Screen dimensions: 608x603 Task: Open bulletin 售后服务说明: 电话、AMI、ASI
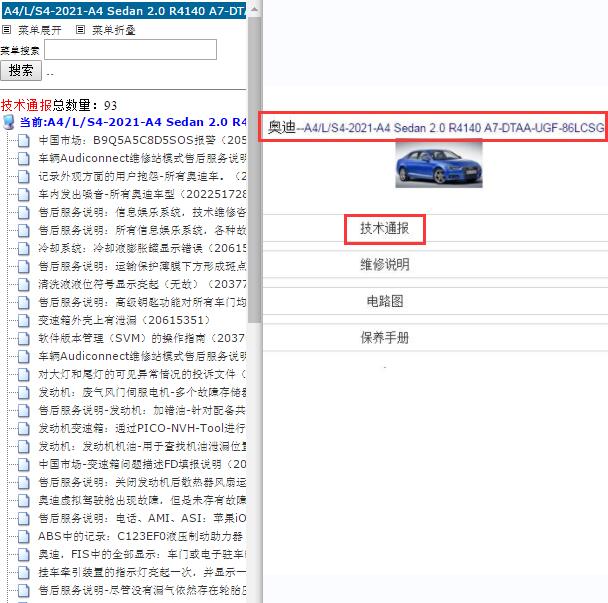click(142, 518)
